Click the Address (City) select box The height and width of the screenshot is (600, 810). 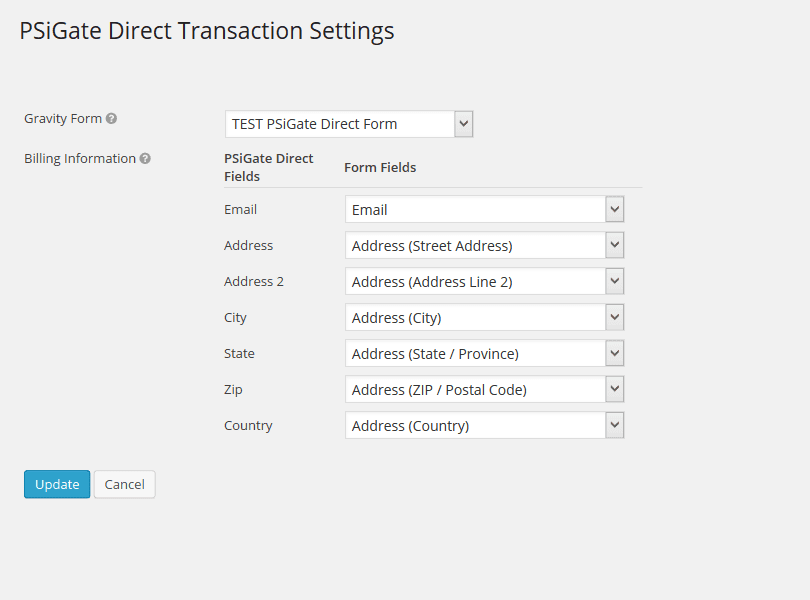[x=485, y=317]
